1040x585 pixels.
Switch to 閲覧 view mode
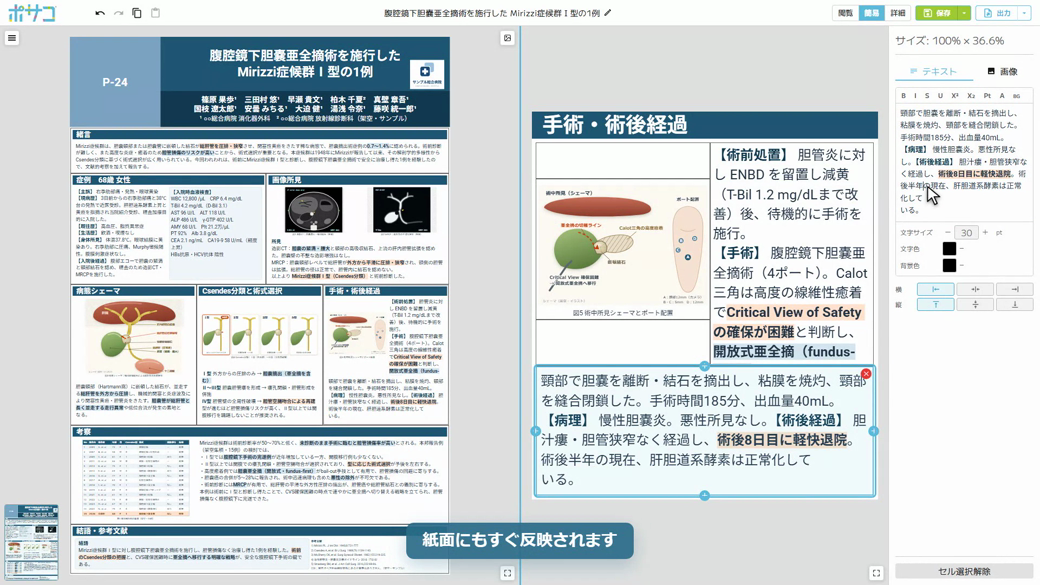pos(845,13)
